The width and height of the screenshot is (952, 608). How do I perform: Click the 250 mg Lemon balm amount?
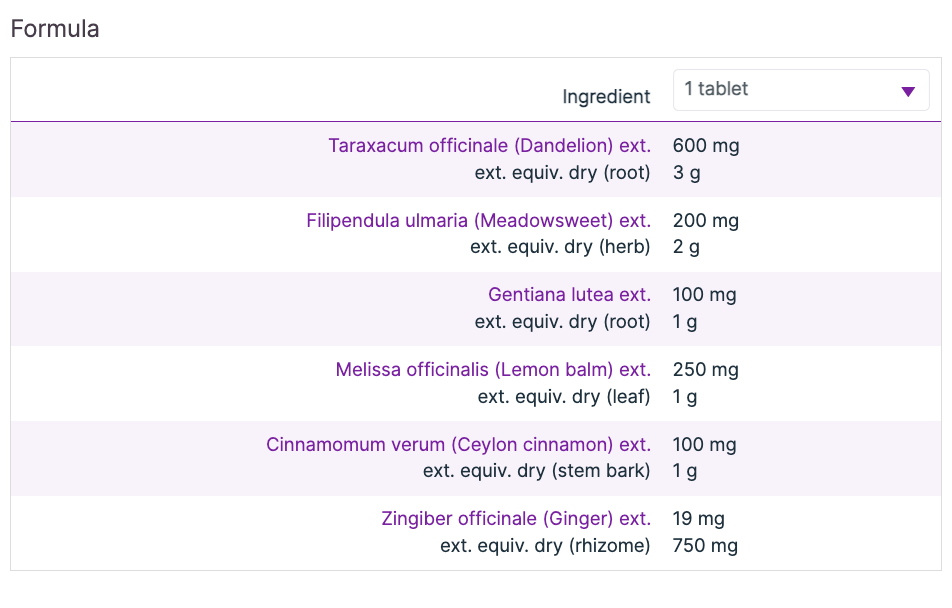[x=706, y=370]
